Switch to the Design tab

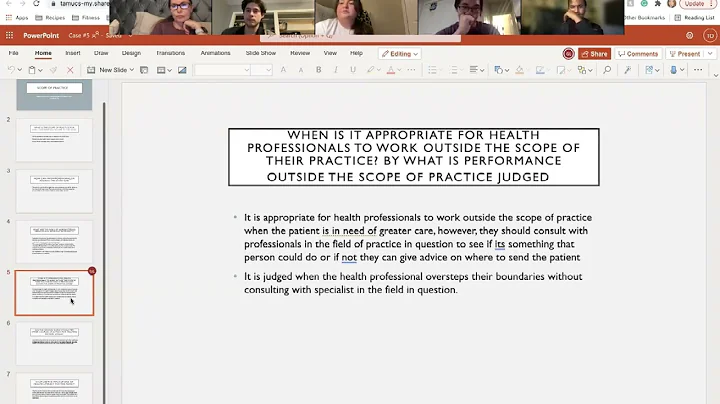(131, 53)
